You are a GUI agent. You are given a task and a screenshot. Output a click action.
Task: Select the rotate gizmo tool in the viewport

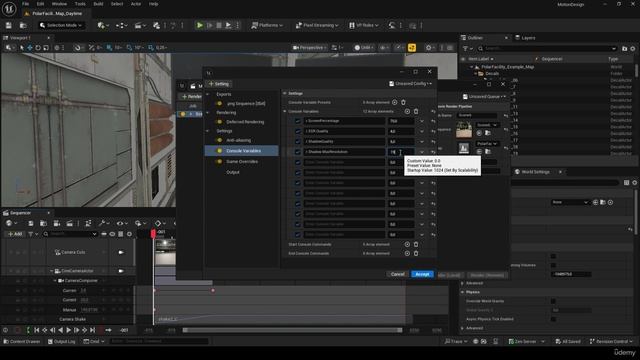(x=38, y=48)
